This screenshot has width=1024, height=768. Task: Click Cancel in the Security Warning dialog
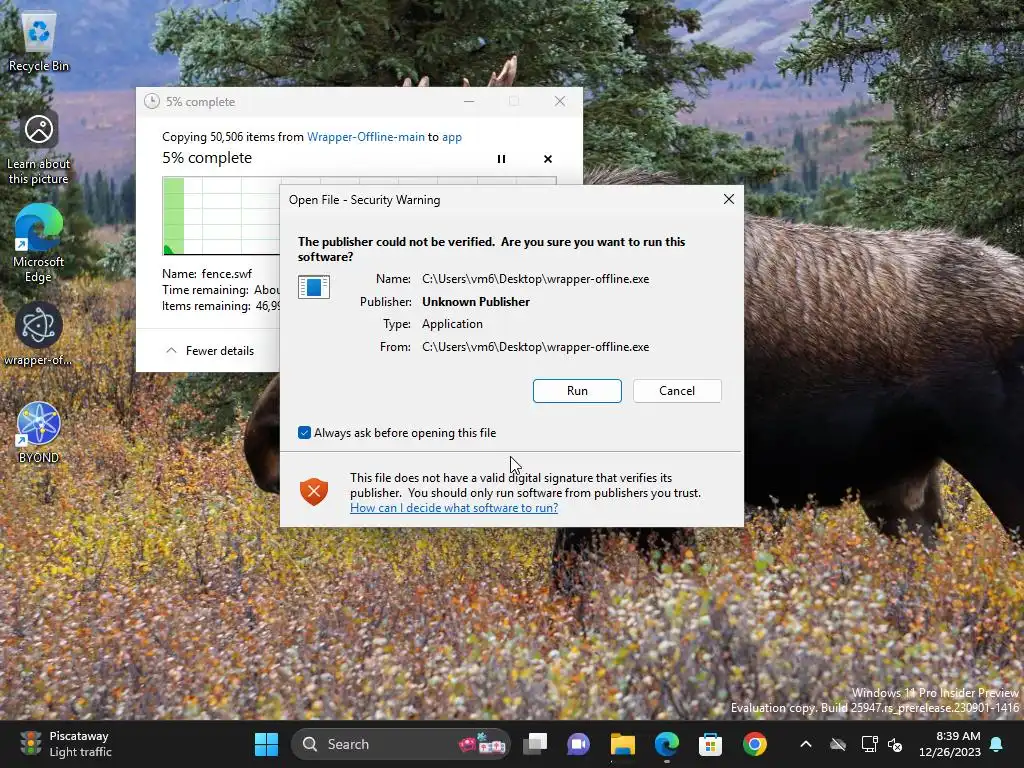[677, 391]
